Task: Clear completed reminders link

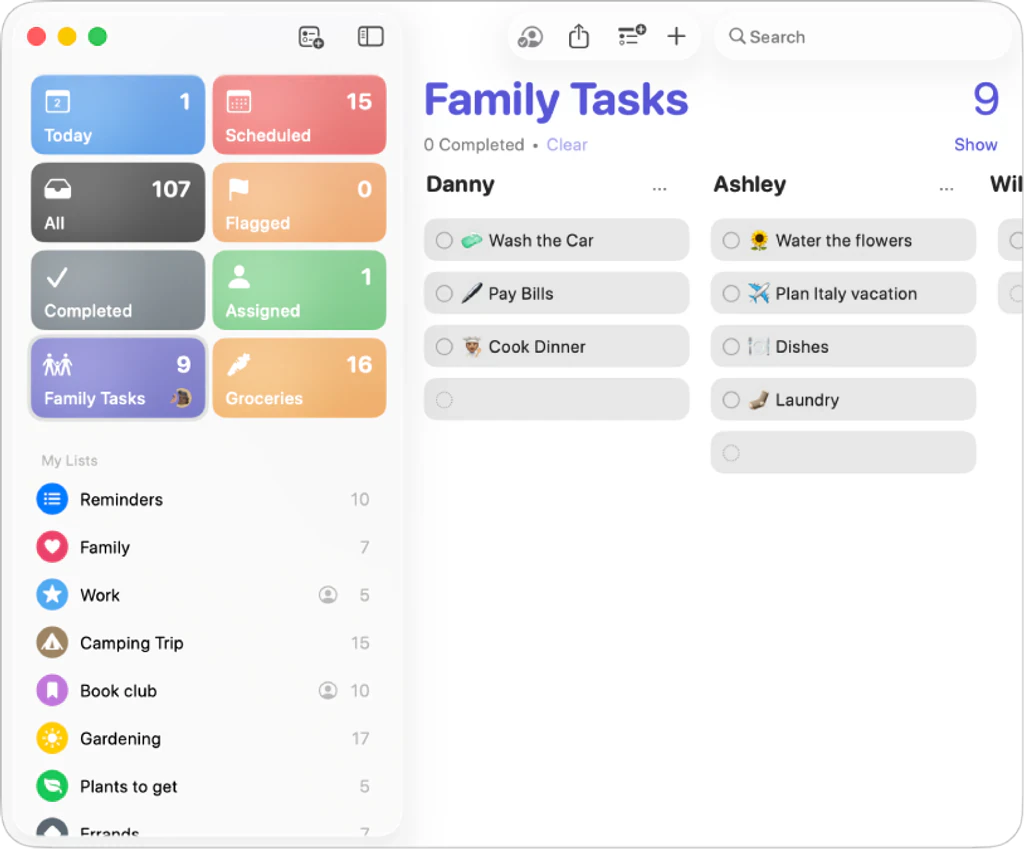Action: tap(567, 145)
